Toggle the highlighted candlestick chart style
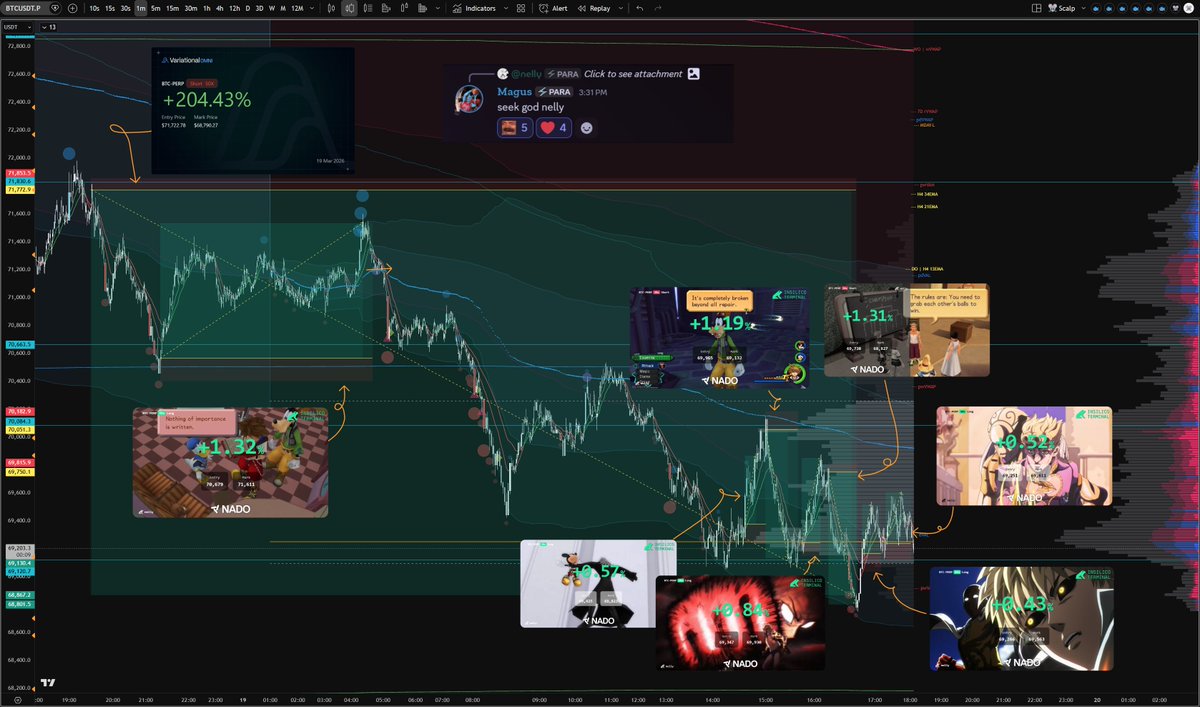 point(349,8)
